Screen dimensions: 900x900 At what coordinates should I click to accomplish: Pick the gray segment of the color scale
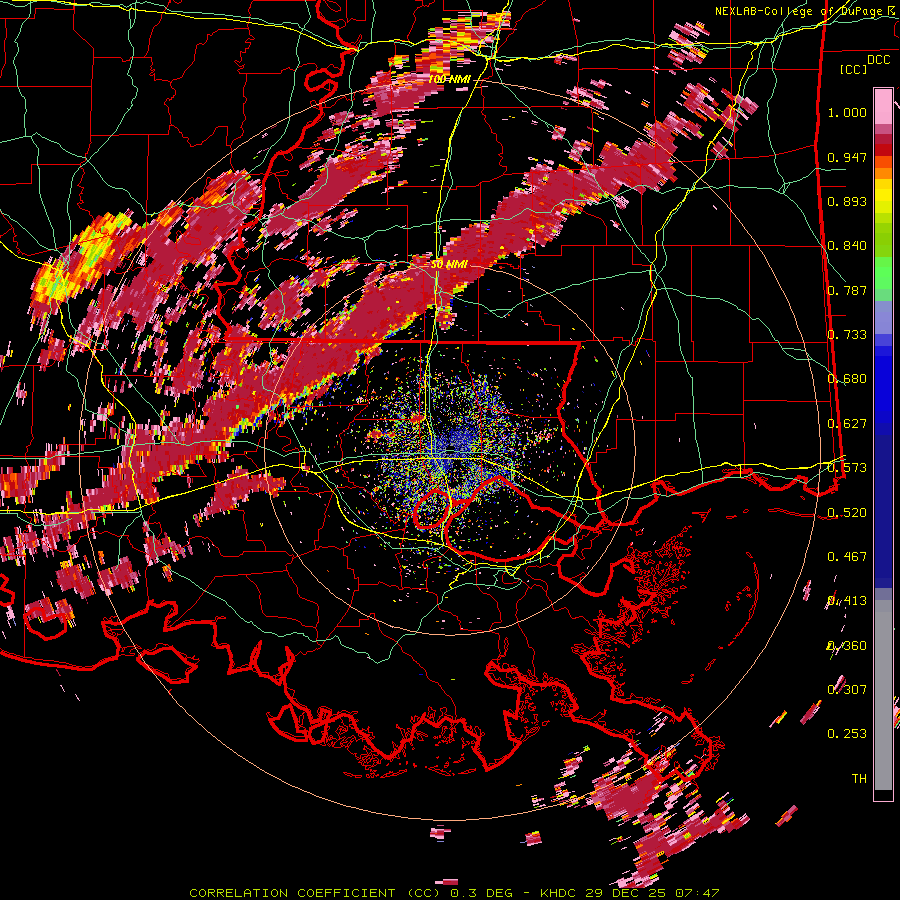pos(883,695)
